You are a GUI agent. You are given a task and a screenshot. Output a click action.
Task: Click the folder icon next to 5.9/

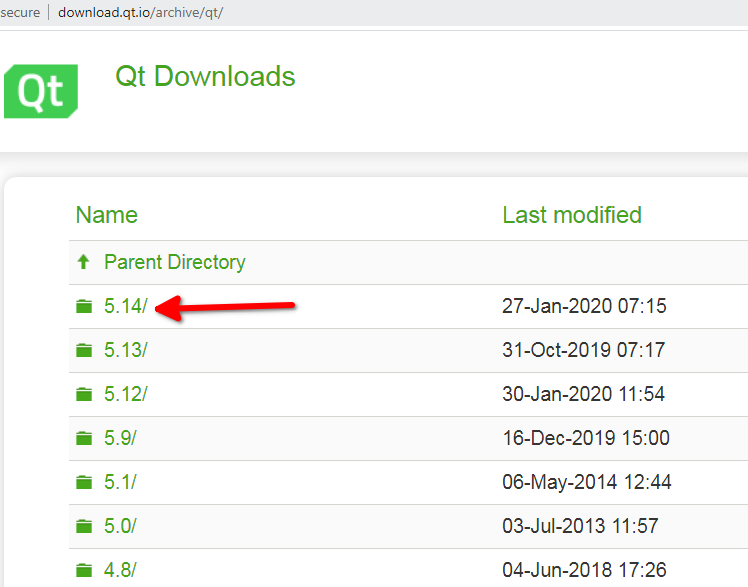click(84, 438)
